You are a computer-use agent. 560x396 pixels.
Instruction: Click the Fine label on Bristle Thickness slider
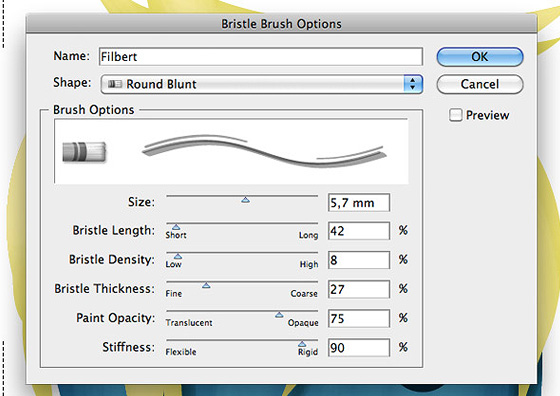[174, 294]
